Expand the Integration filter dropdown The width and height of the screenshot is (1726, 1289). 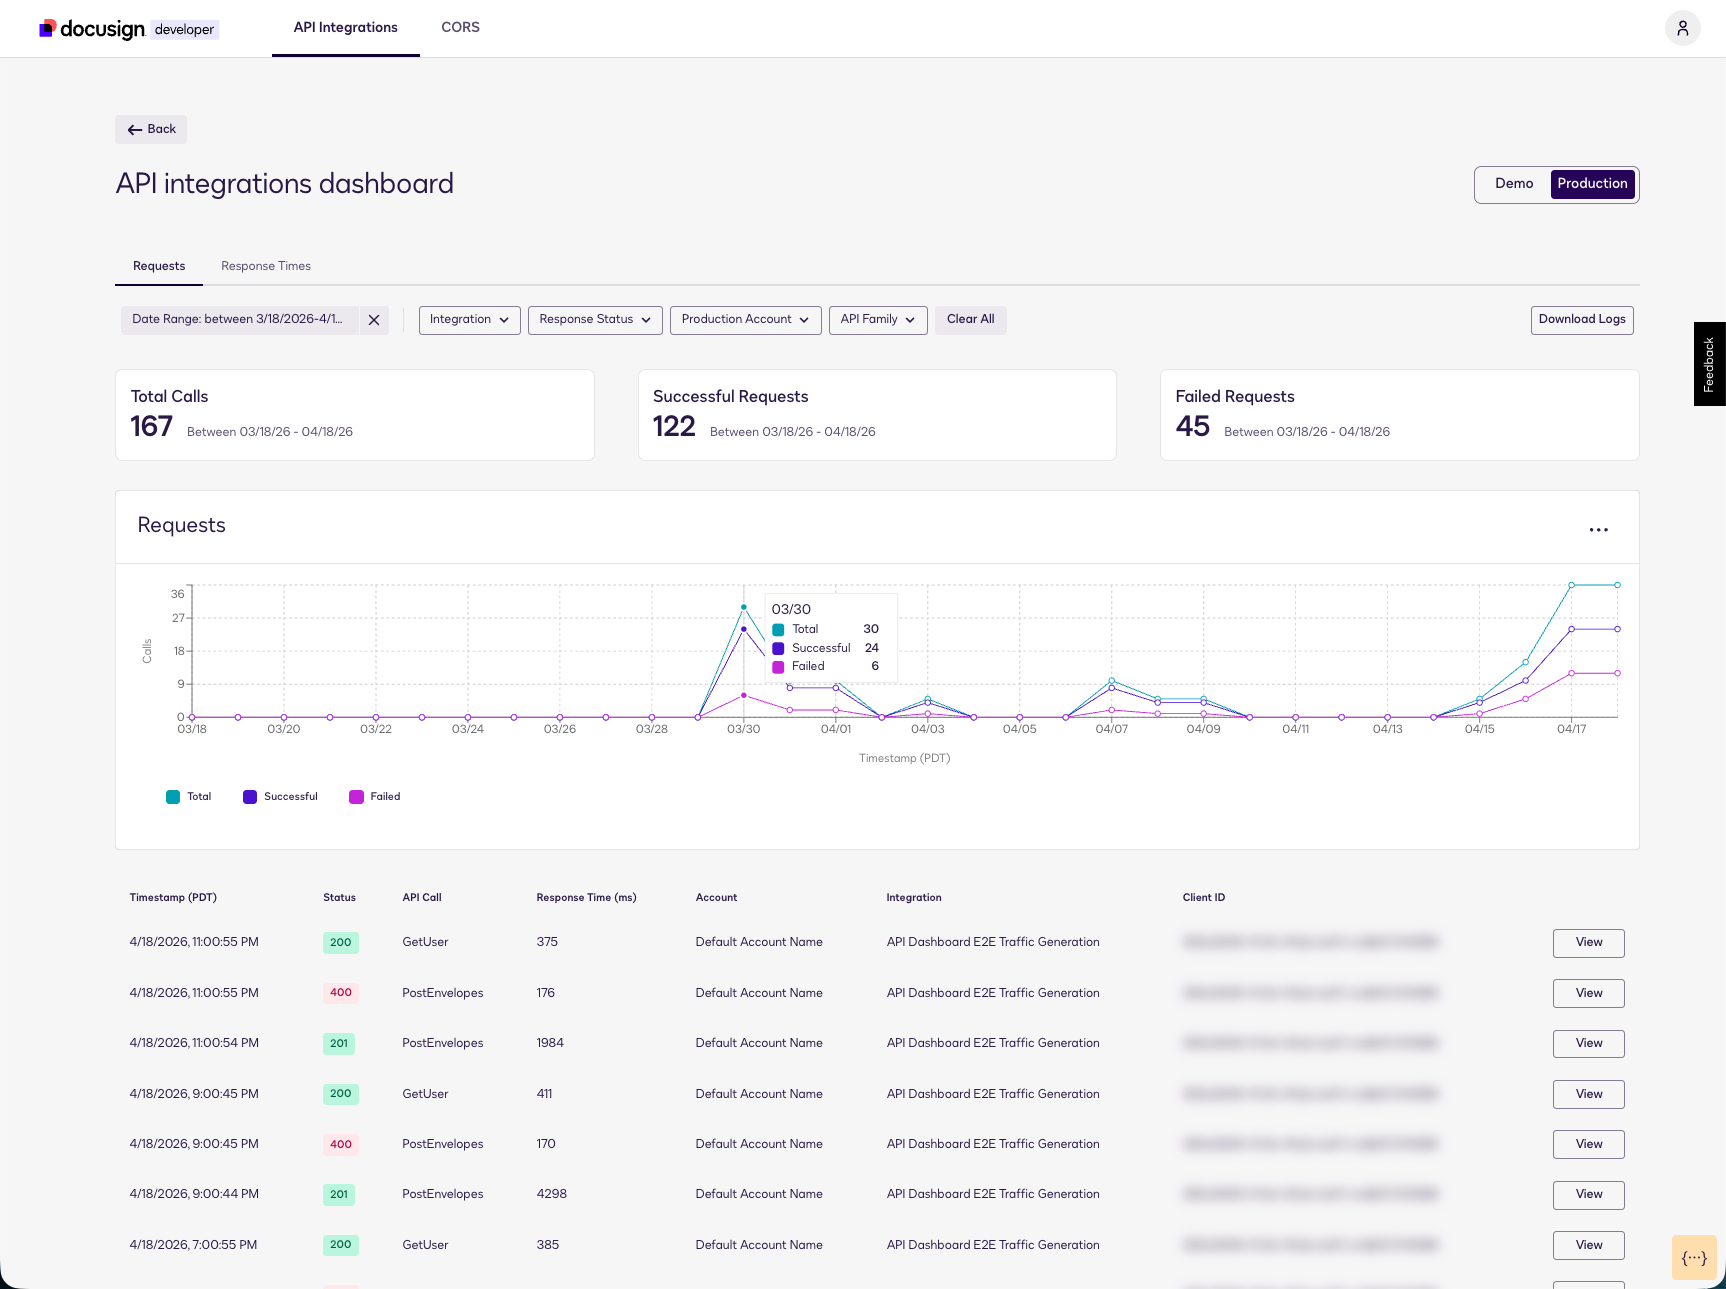pos(469,320)
